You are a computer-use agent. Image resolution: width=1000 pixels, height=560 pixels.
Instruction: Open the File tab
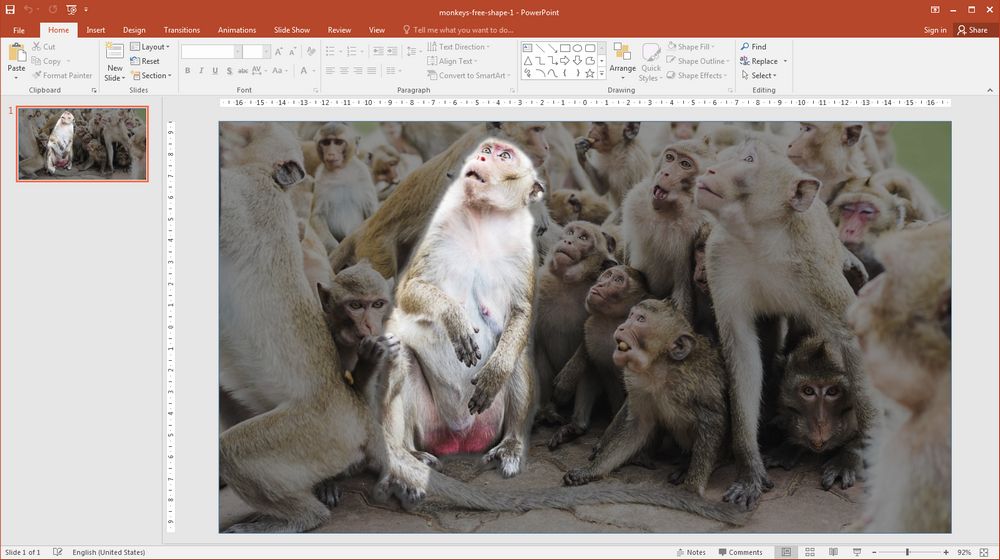(x=18, y=30)
